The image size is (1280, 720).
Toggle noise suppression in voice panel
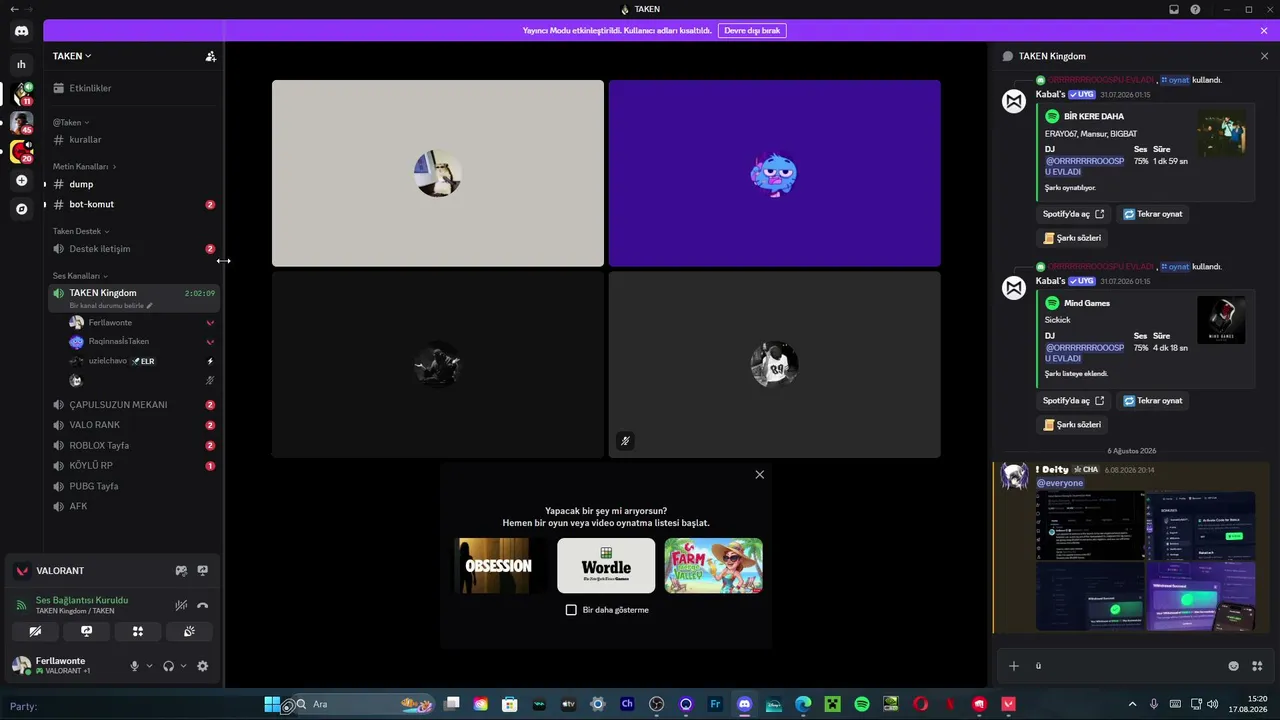181,605
